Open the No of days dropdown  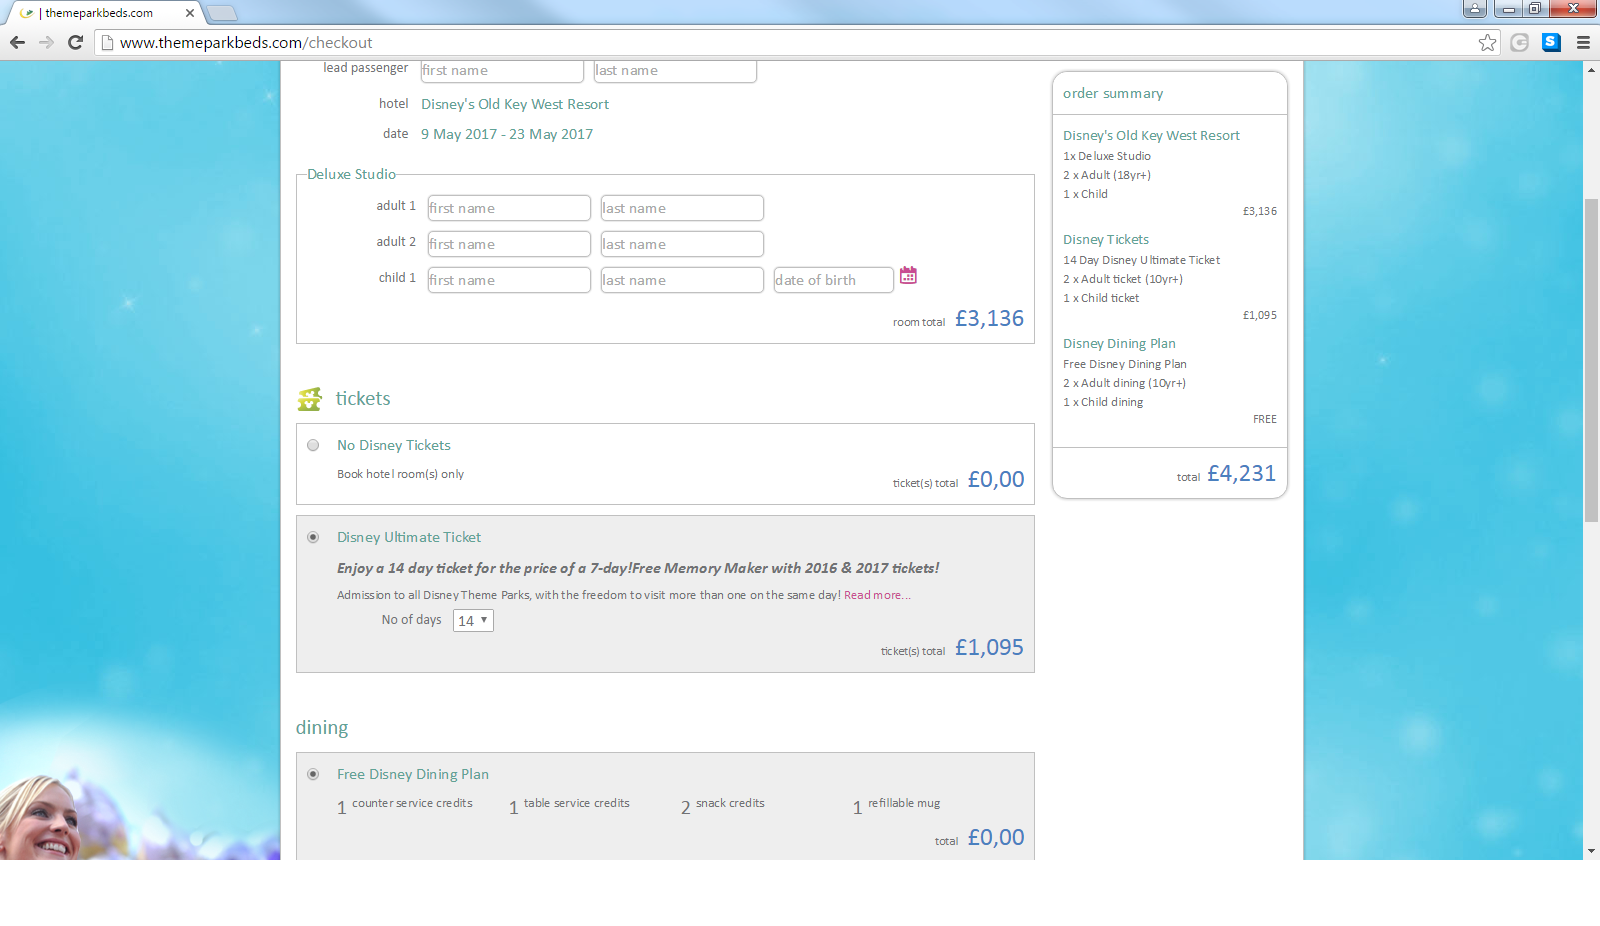(x=473, y=620)
